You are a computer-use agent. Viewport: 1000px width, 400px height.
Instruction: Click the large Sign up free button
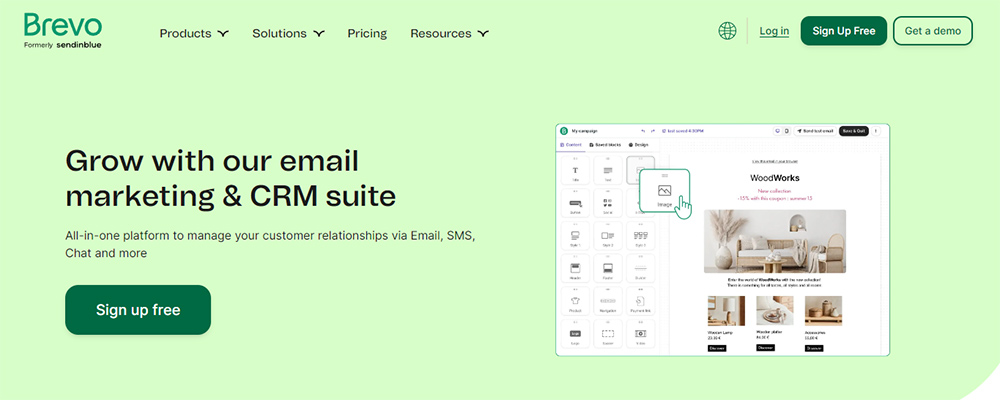138,310
